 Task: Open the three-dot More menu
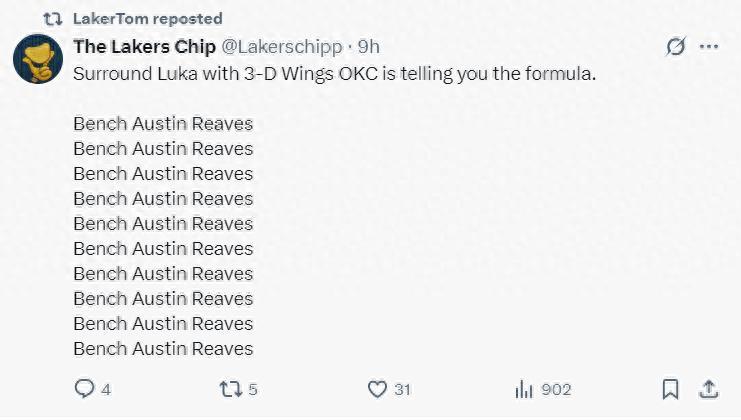pyautogui.click(x=709, y=47)
